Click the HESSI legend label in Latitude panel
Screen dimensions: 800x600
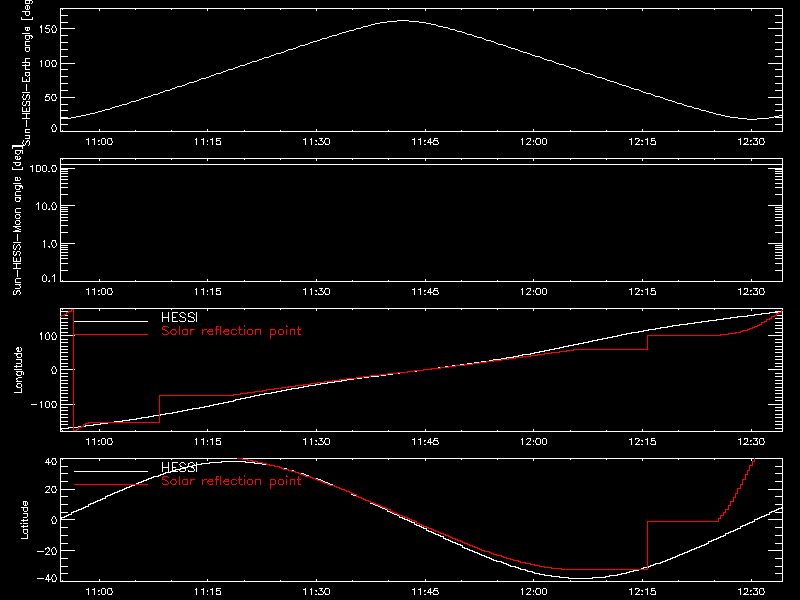(x=179, y=467)
